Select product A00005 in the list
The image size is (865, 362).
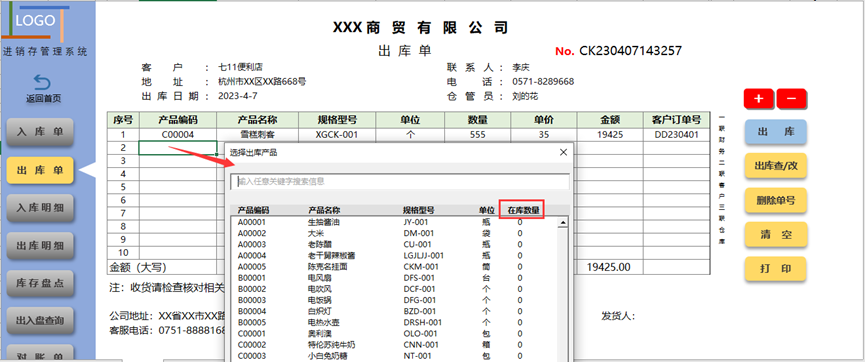coord(394,267)
